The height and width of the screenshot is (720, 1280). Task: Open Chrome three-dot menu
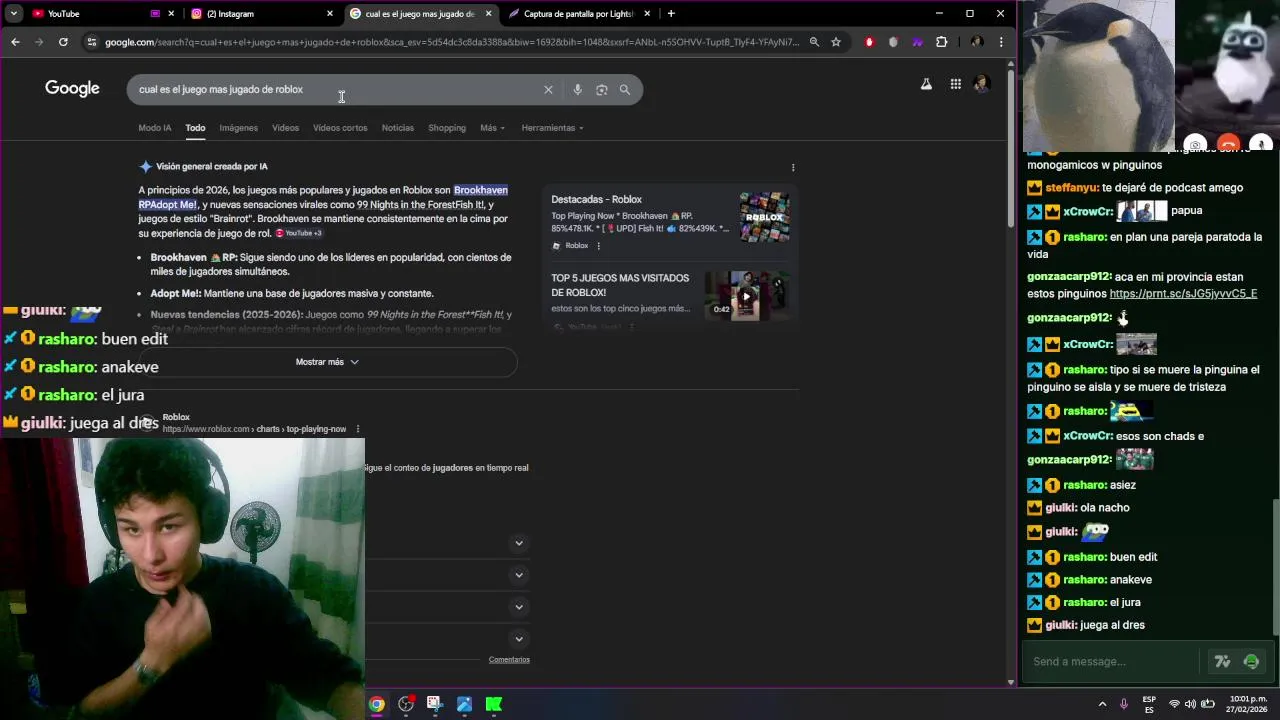coord(1001,42)
